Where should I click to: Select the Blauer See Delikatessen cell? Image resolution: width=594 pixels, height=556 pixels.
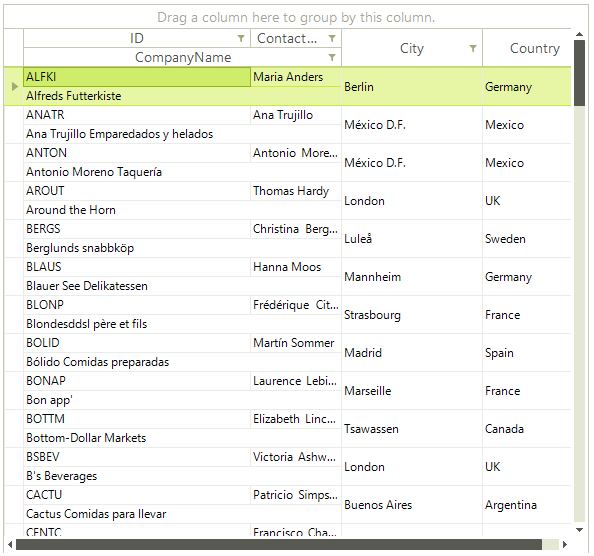(x=182, y=286)
